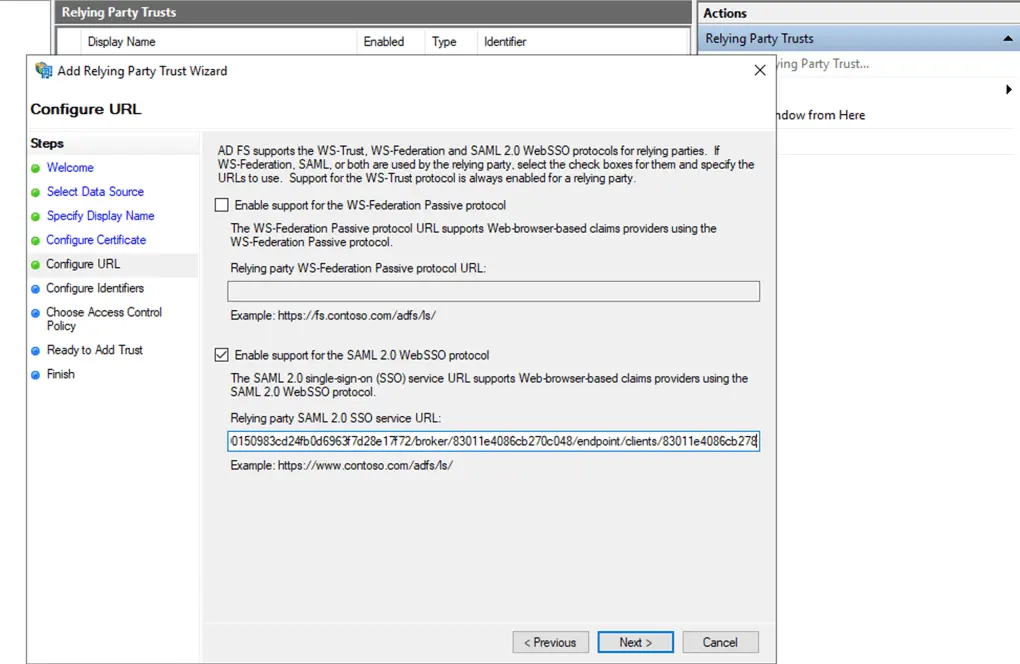
Task: Click the wizard icon in title bar
Action: tap(43, 71)
